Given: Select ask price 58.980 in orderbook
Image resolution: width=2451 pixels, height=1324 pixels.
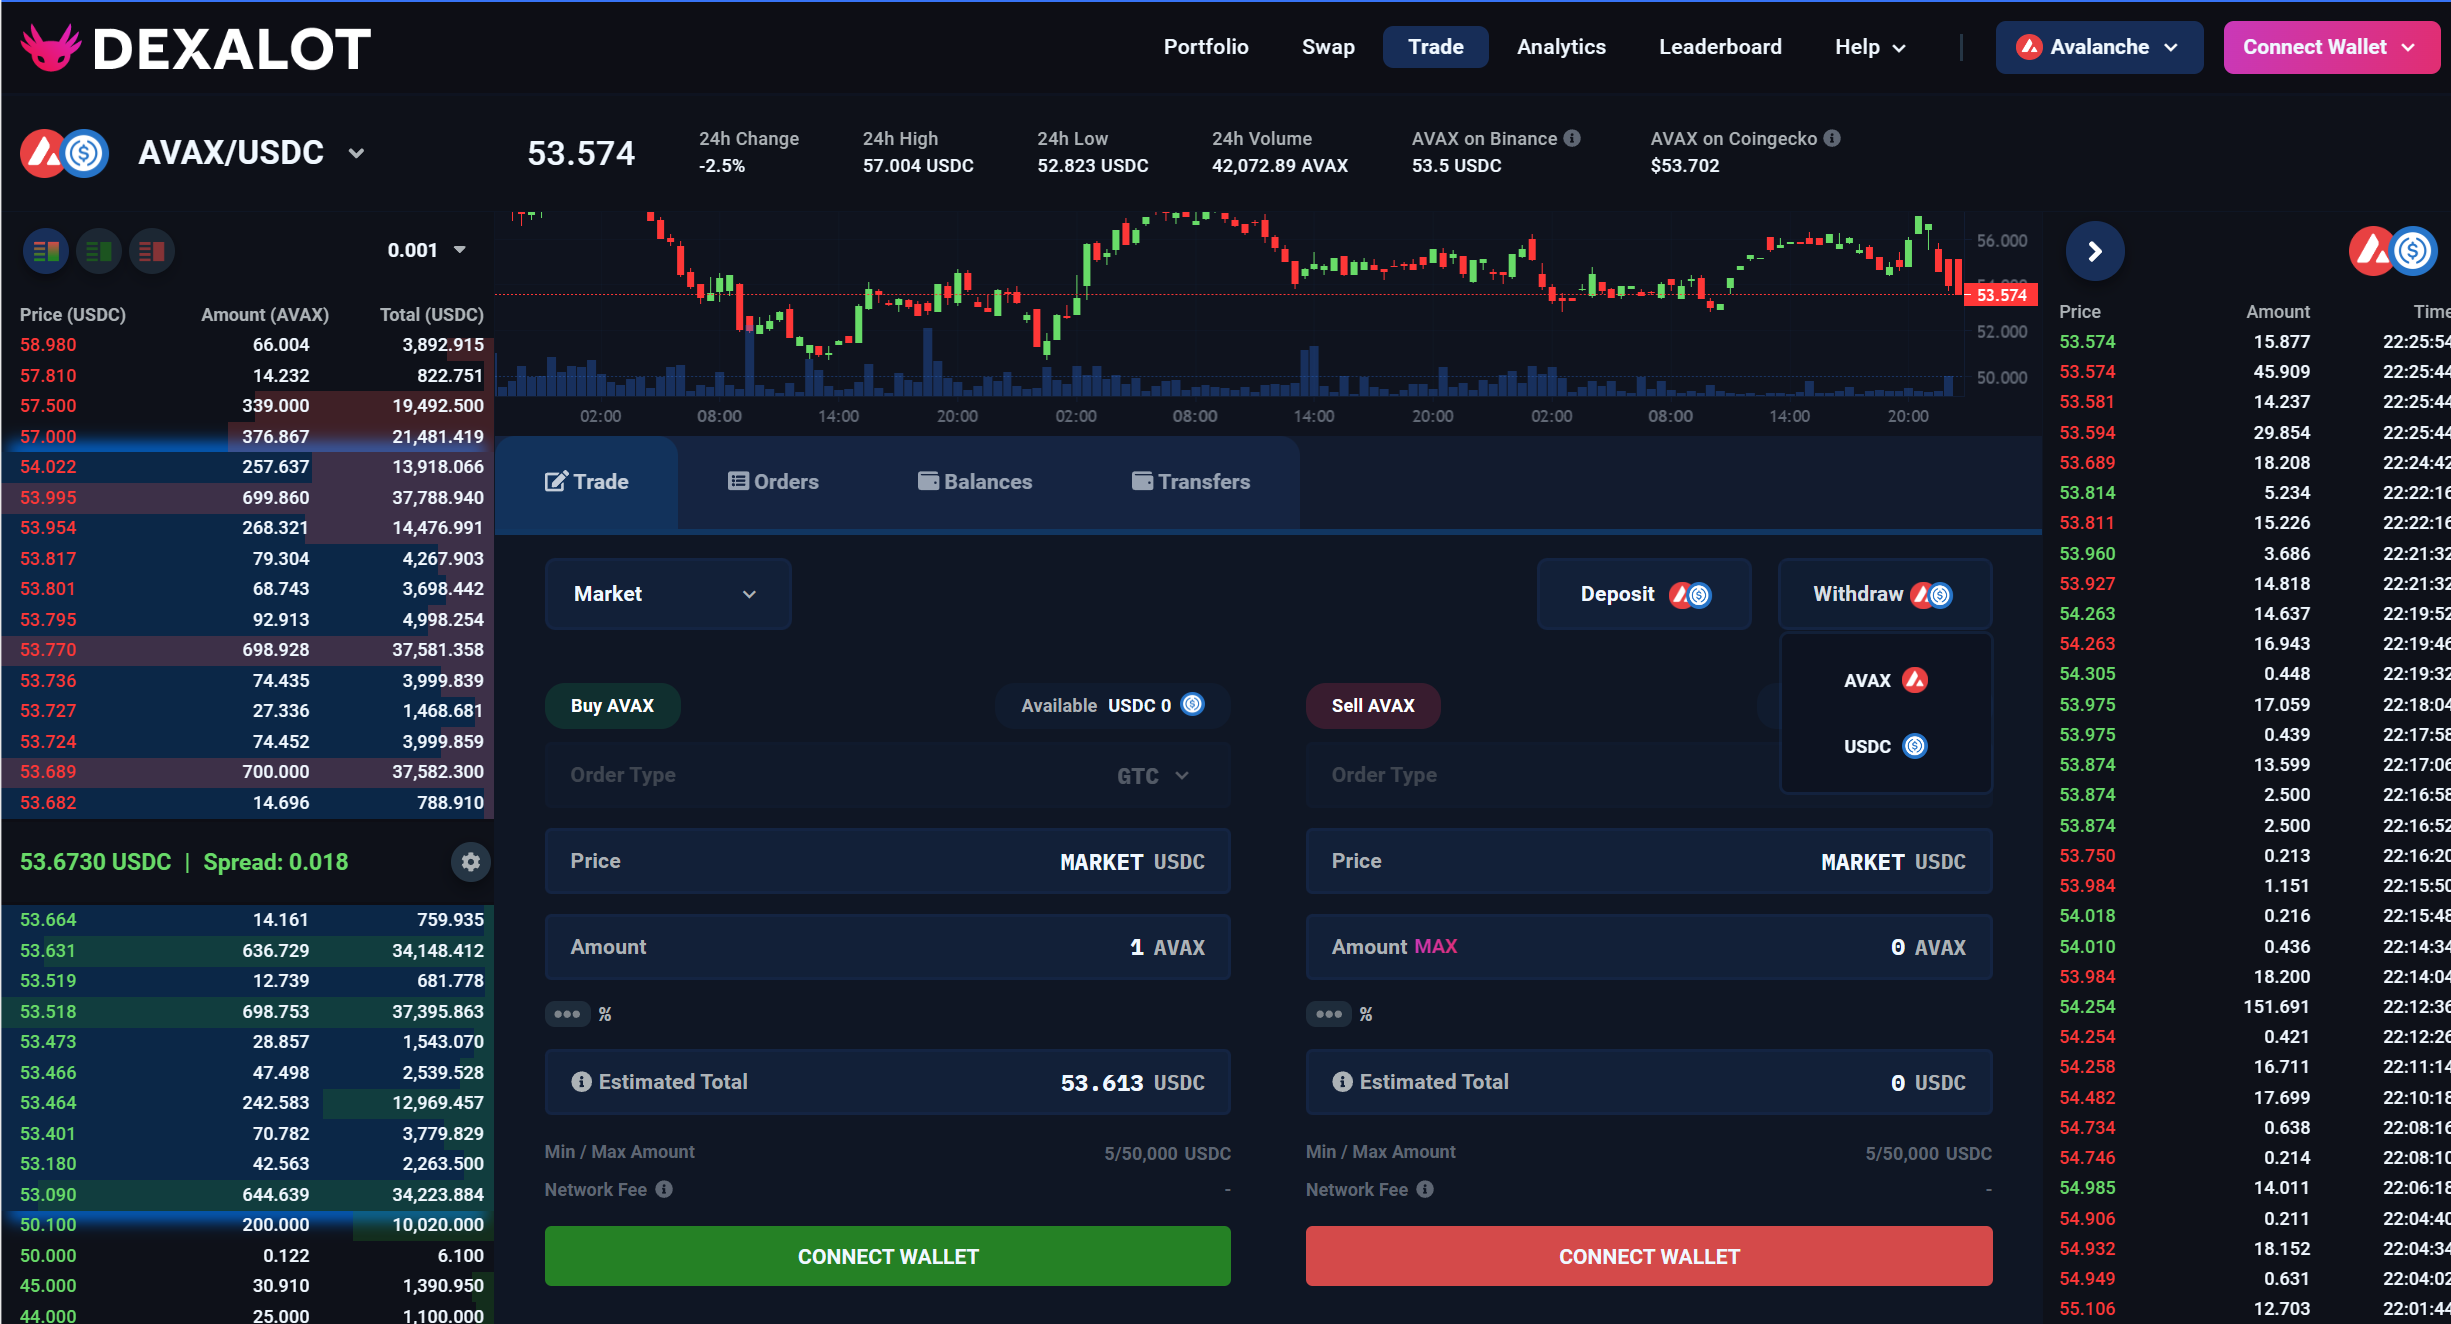Looking at the screenshot, I should click(48, 345).
